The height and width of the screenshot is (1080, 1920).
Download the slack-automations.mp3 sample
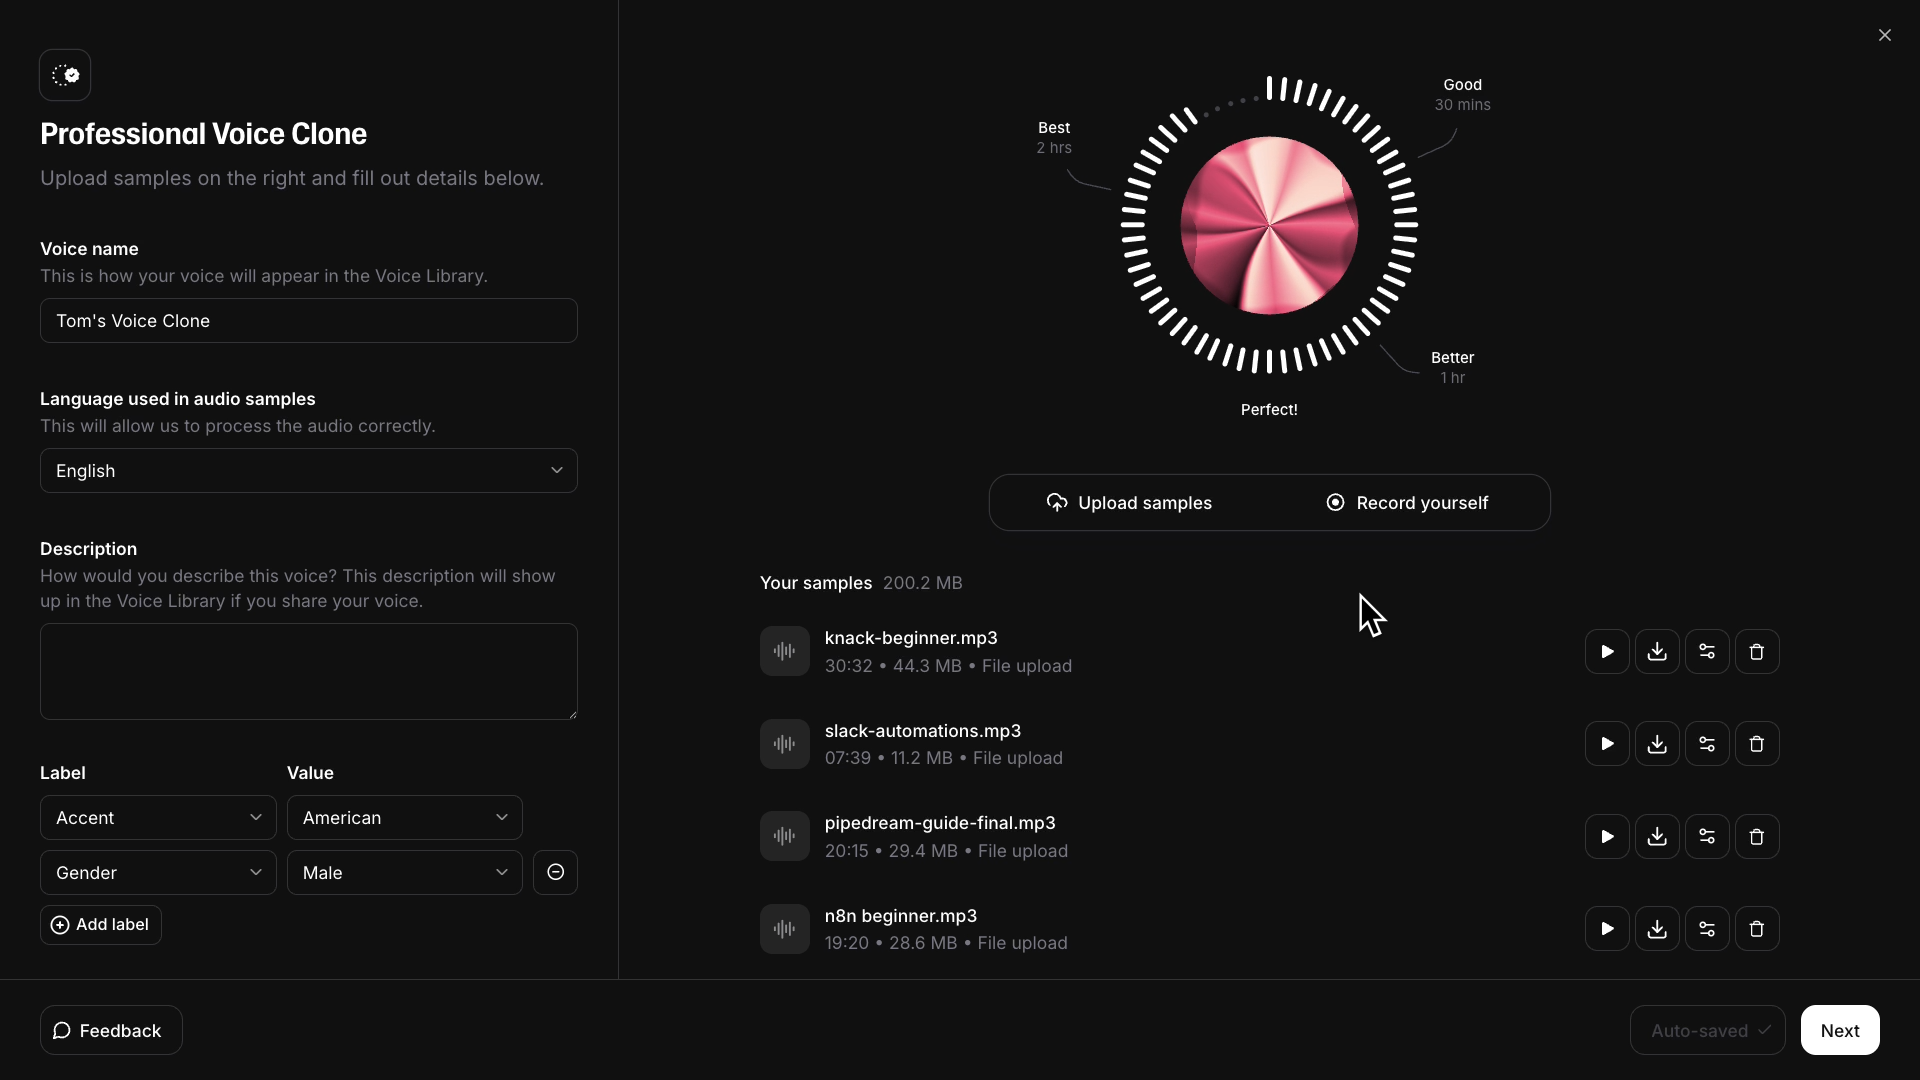(1657, 744)
